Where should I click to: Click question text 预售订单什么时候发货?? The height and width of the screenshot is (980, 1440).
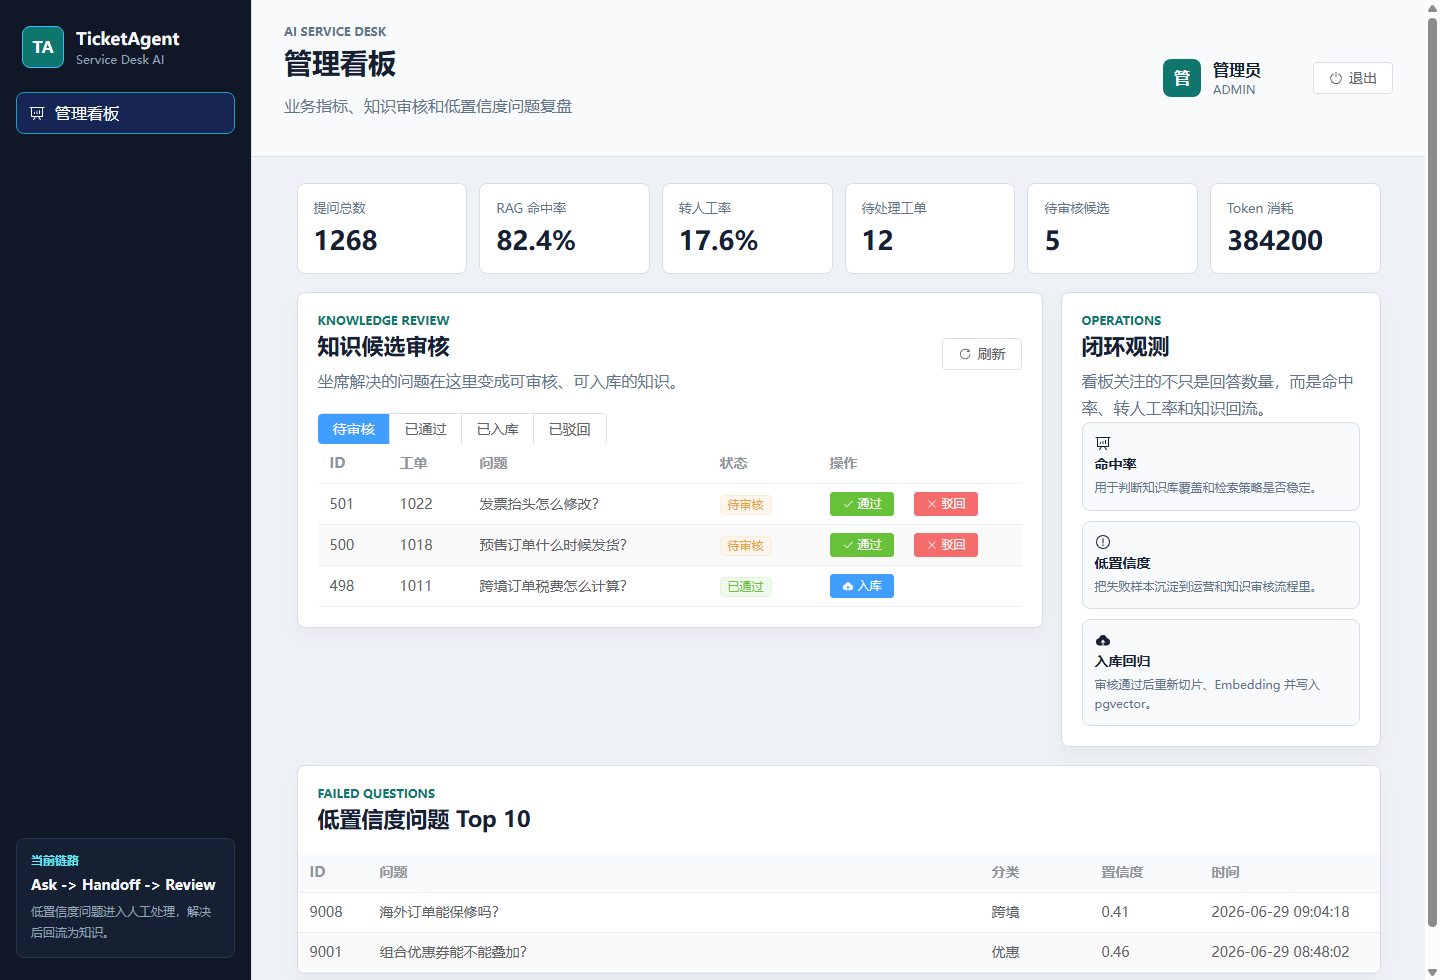point(553,545)
